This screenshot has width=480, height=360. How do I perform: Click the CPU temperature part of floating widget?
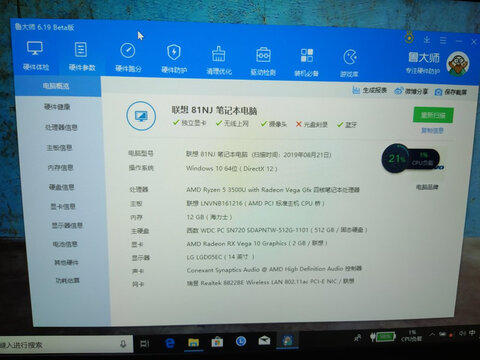coord(424,160)
